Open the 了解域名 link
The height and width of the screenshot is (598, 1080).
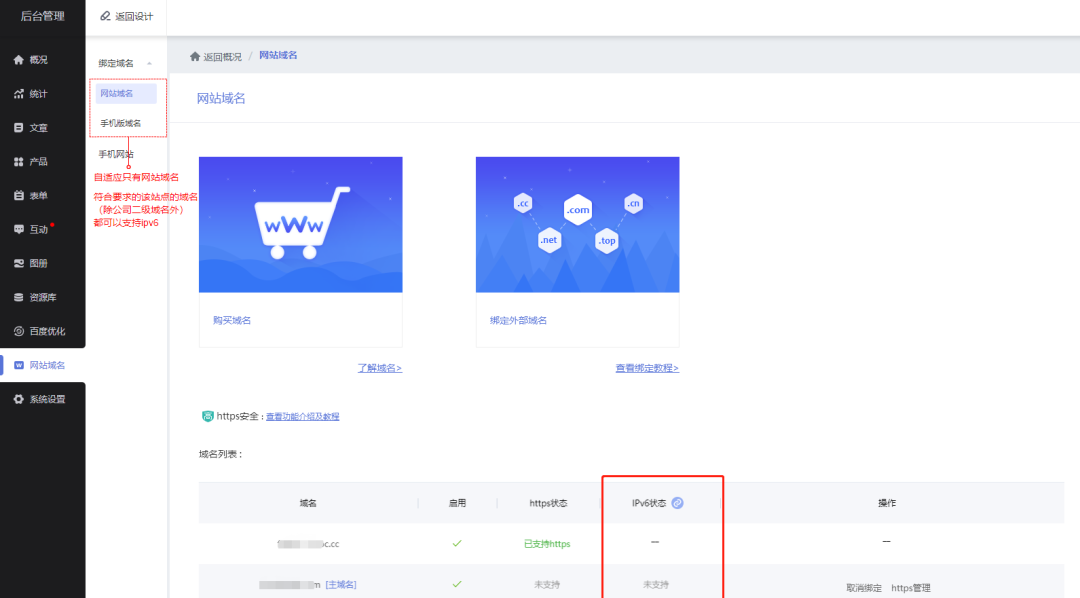click(x=380, y=368)
